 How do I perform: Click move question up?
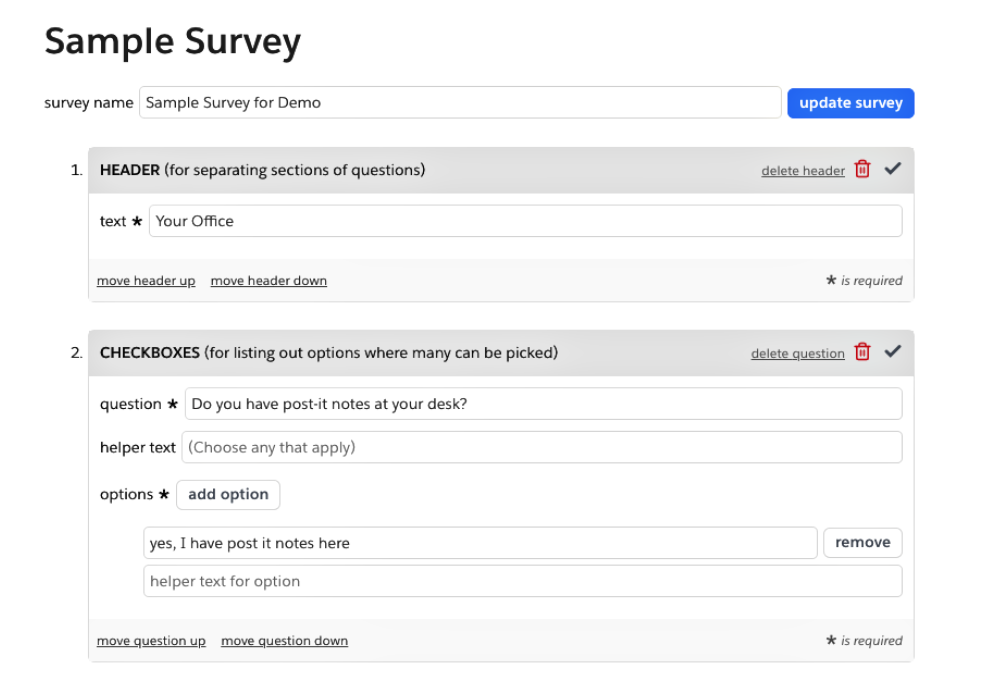151,640
